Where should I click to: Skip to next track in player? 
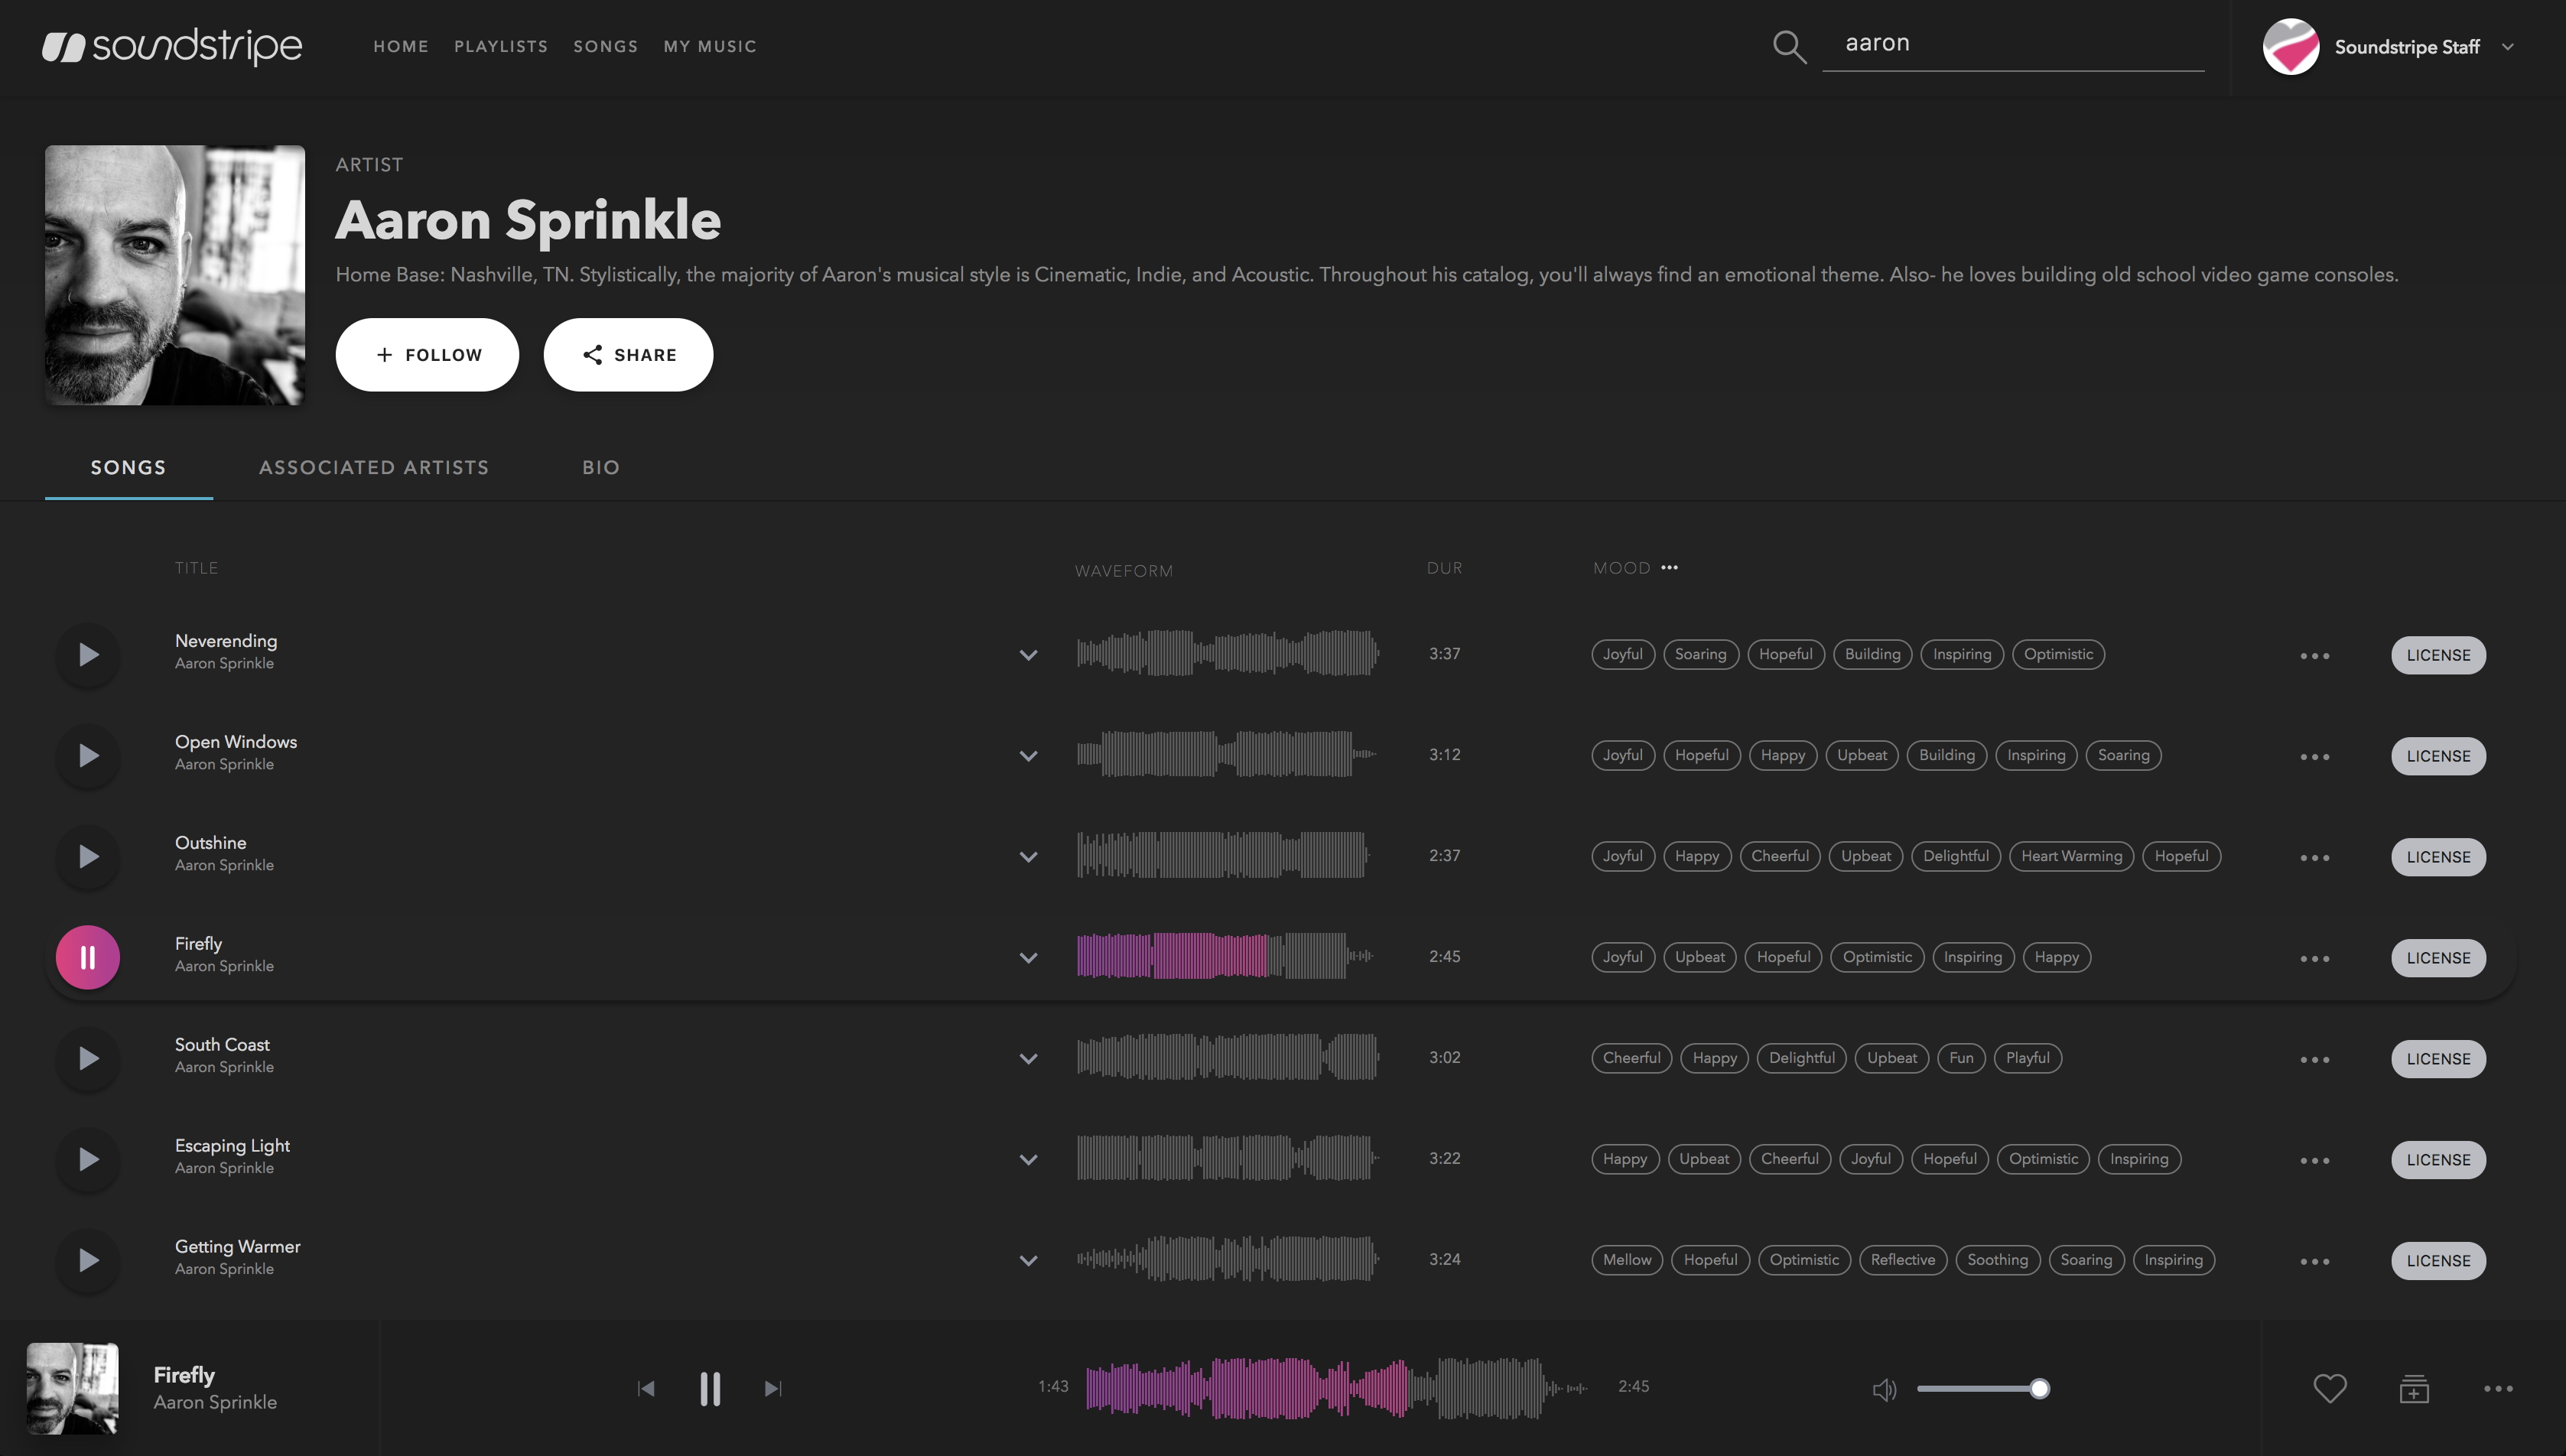point(772,1388)
